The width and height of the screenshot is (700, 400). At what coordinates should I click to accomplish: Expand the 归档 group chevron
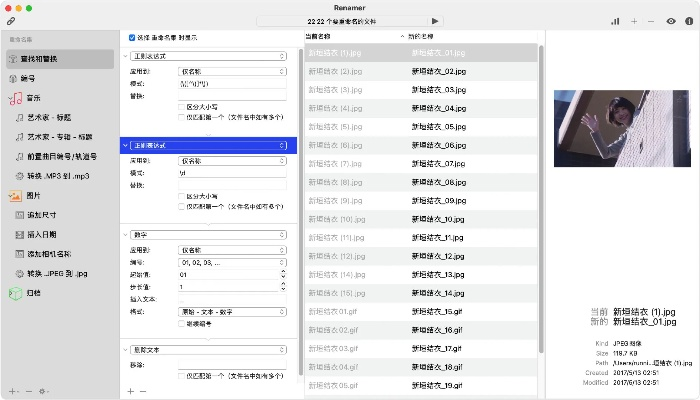9,293
